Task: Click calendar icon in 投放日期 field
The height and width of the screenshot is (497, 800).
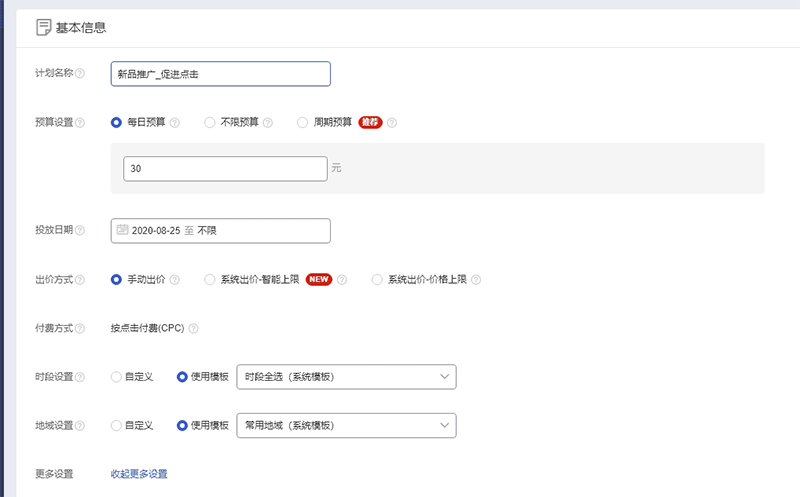Action: (123, 230)
